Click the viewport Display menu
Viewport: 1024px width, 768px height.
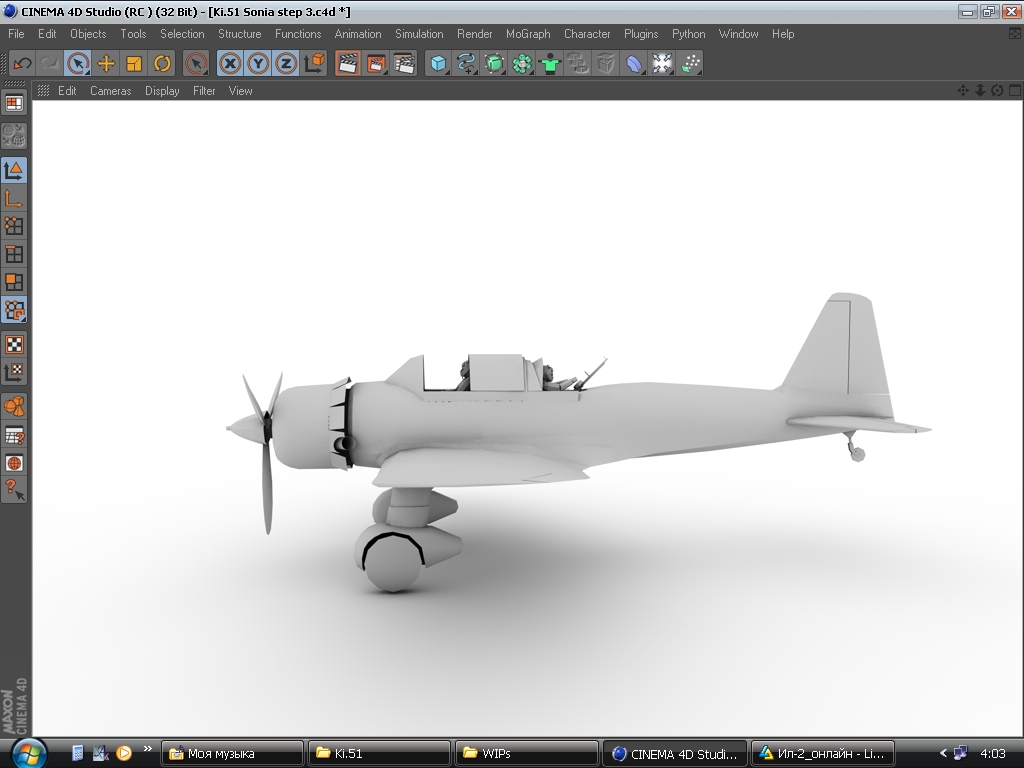[x=162, y=91]
